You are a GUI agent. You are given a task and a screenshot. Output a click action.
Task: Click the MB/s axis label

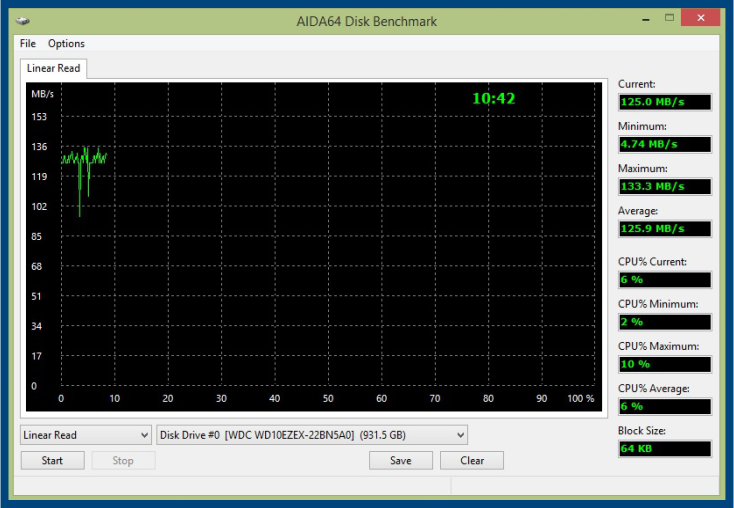43,94
